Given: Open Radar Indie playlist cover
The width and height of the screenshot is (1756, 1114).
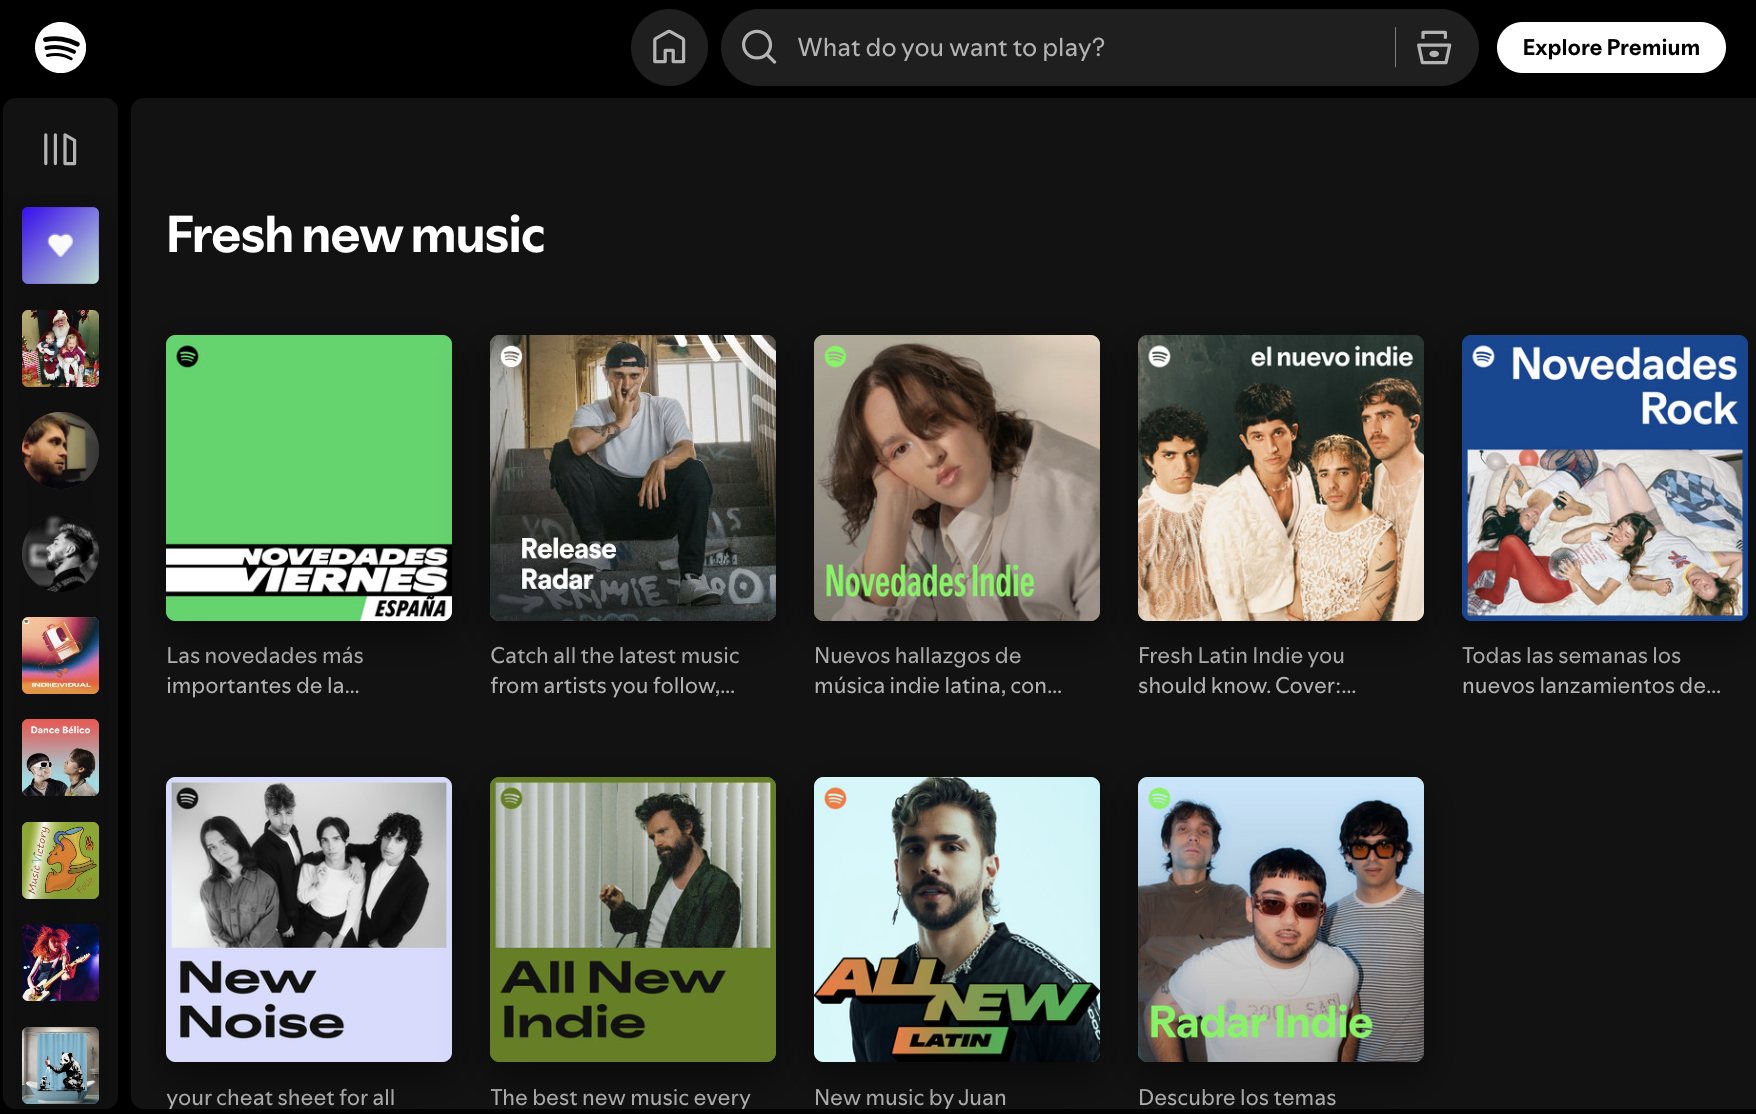Looking at the screenshot, I should [x=1281, y=920].
